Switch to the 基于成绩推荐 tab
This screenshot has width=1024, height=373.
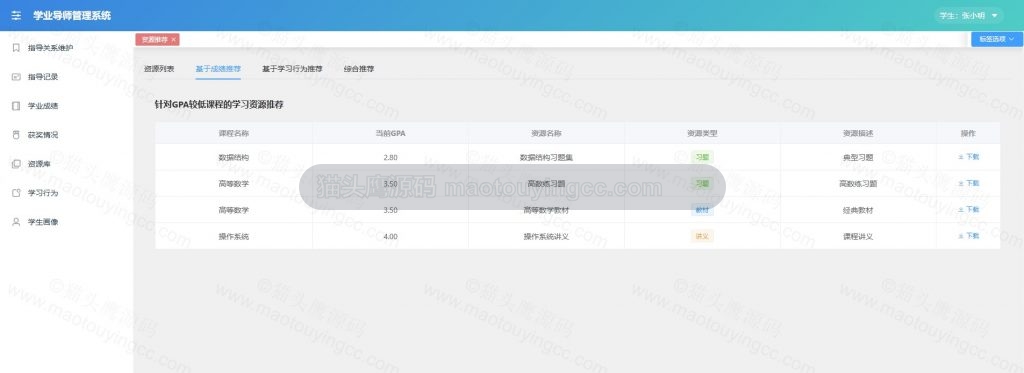click(x=218, y=69)
